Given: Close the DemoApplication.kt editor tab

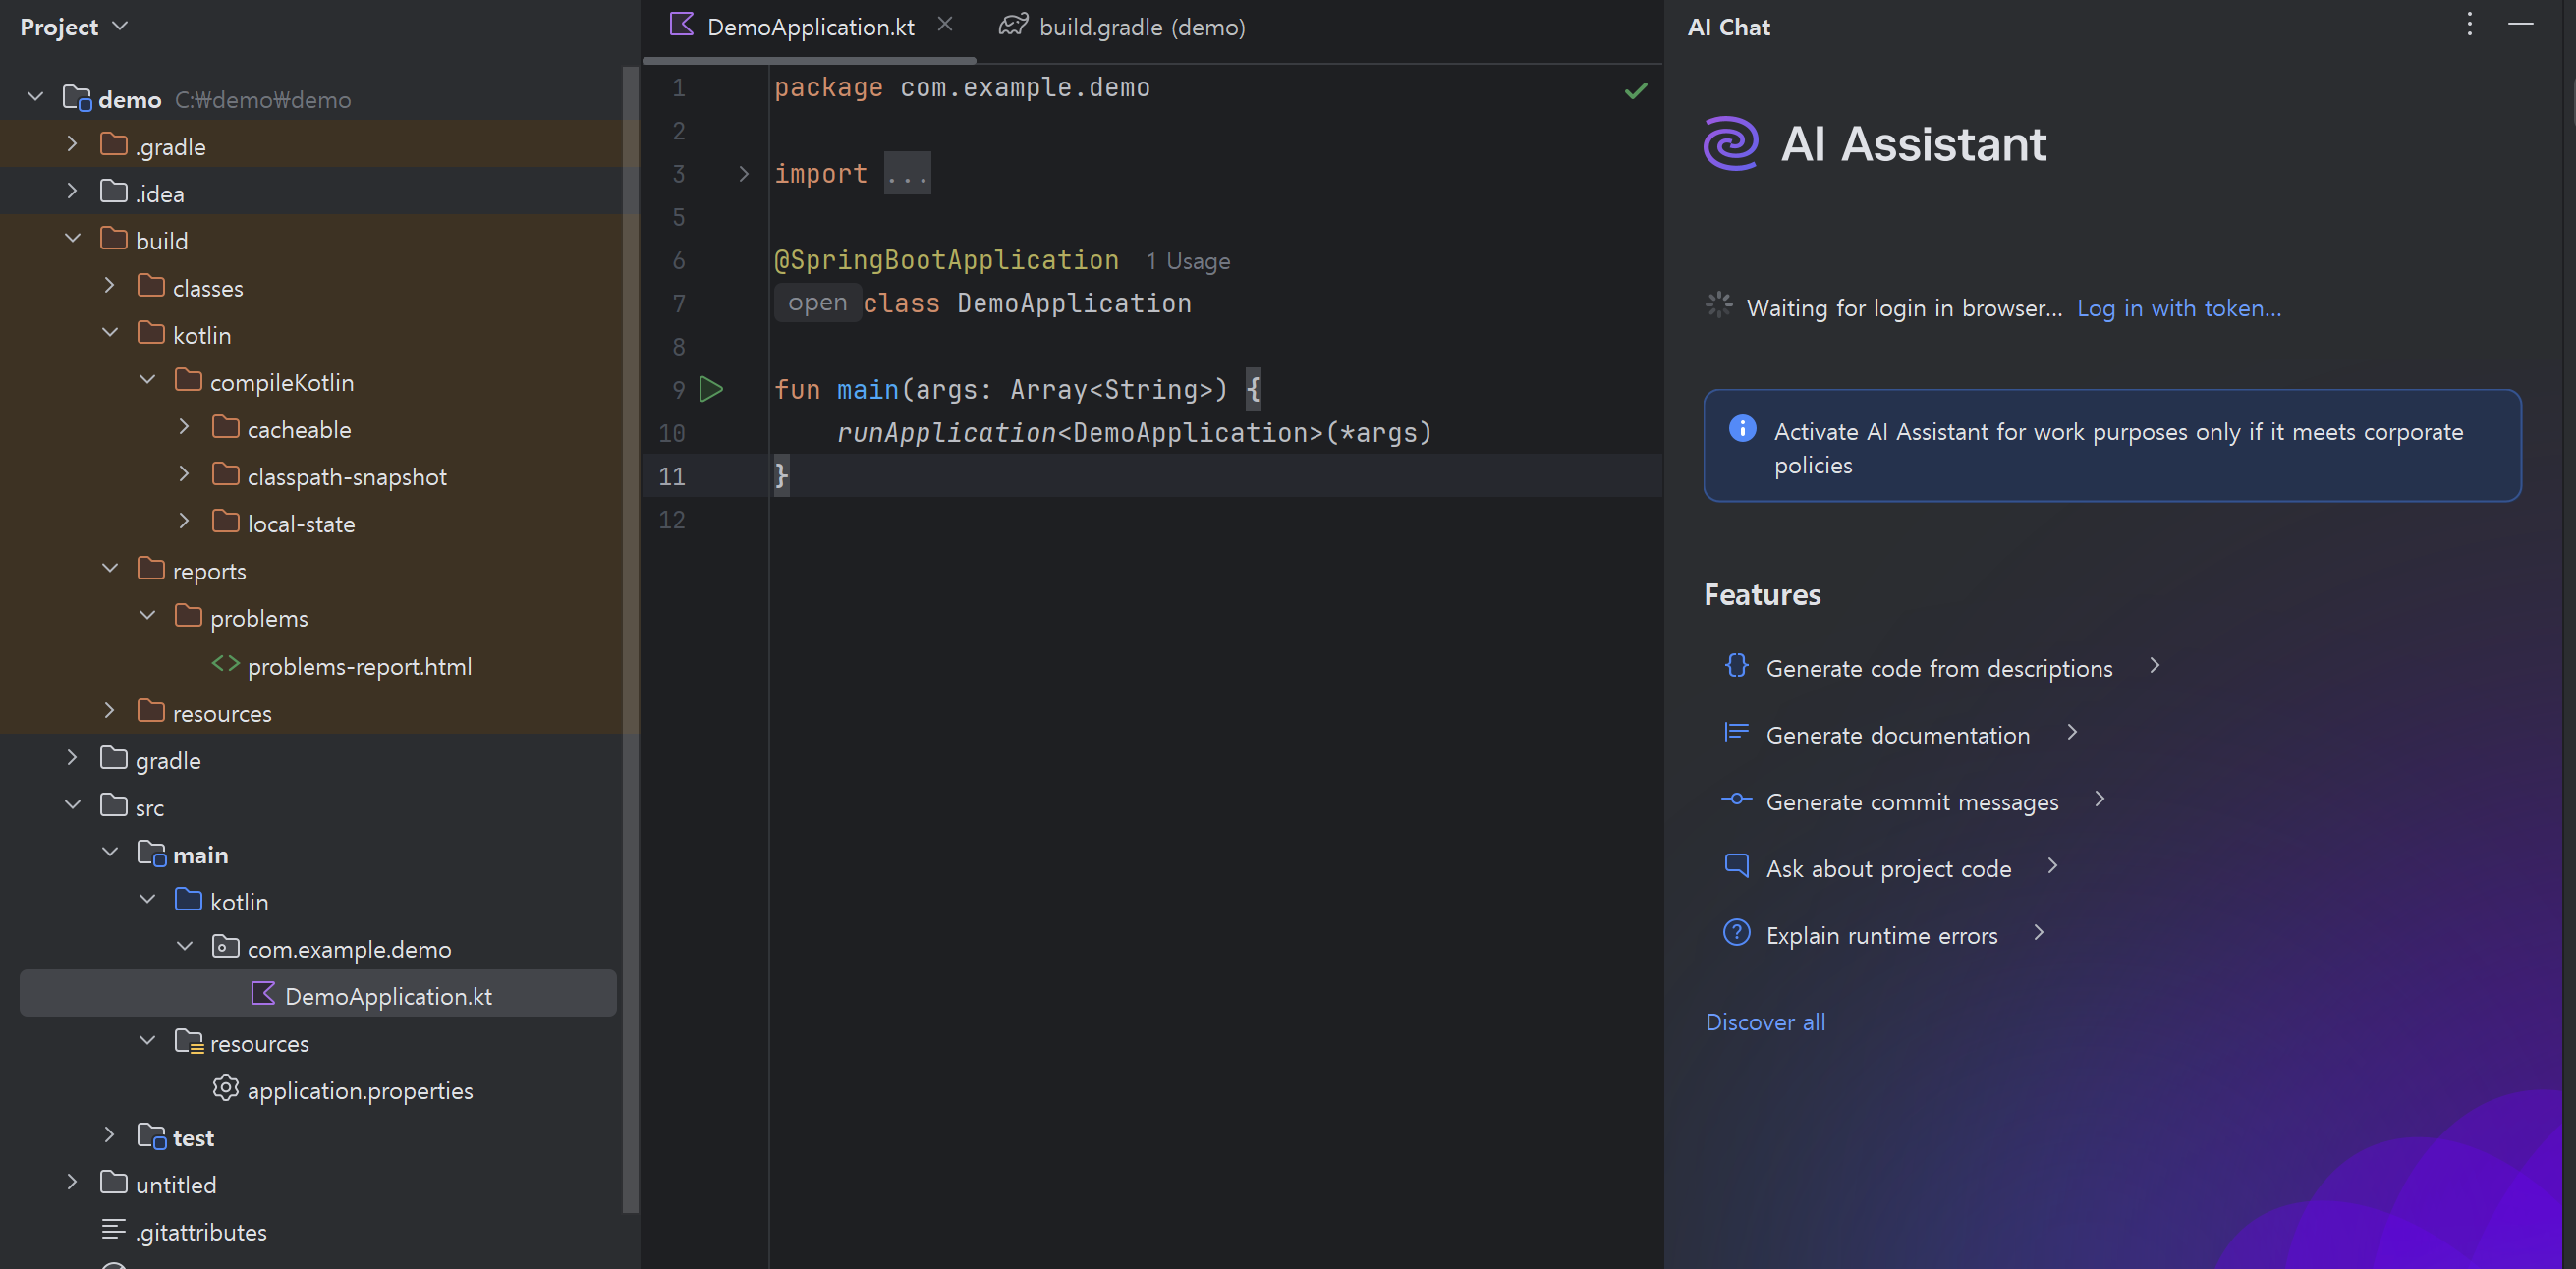Looking at the screenshot, I should pos(945,24).
